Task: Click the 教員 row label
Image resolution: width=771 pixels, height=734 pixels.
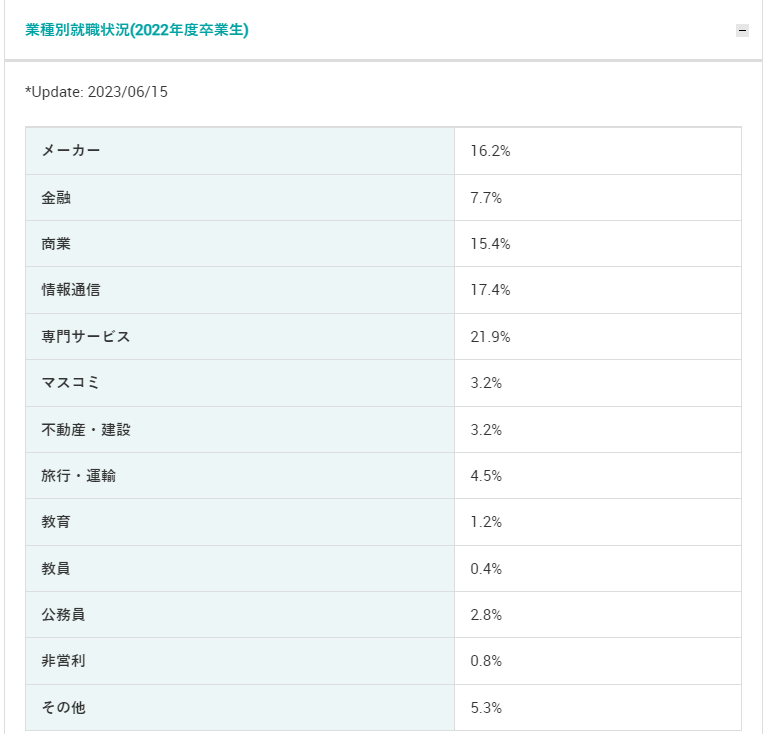Action: tap(240, 569)
